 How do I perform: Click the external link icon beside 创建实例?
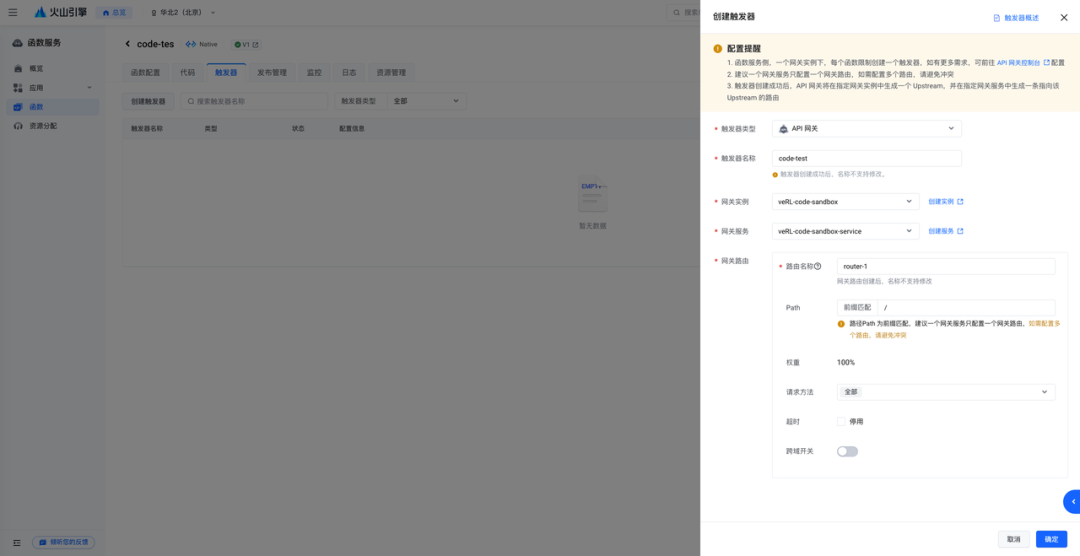pos(960,202)
